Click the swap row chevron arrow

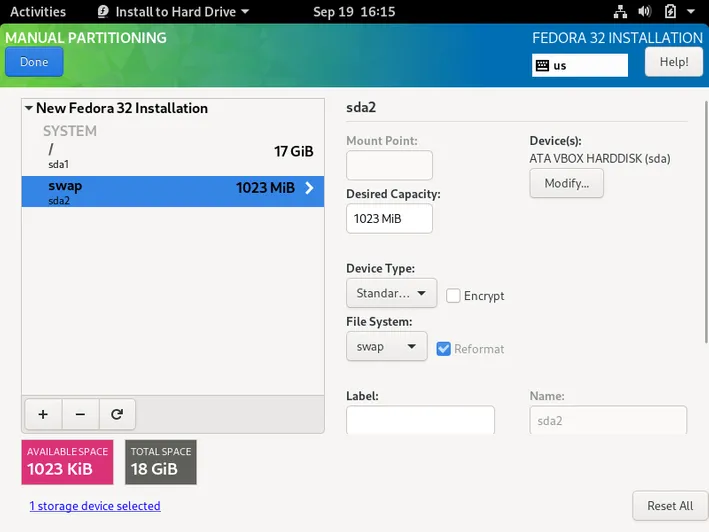[309, 188]
